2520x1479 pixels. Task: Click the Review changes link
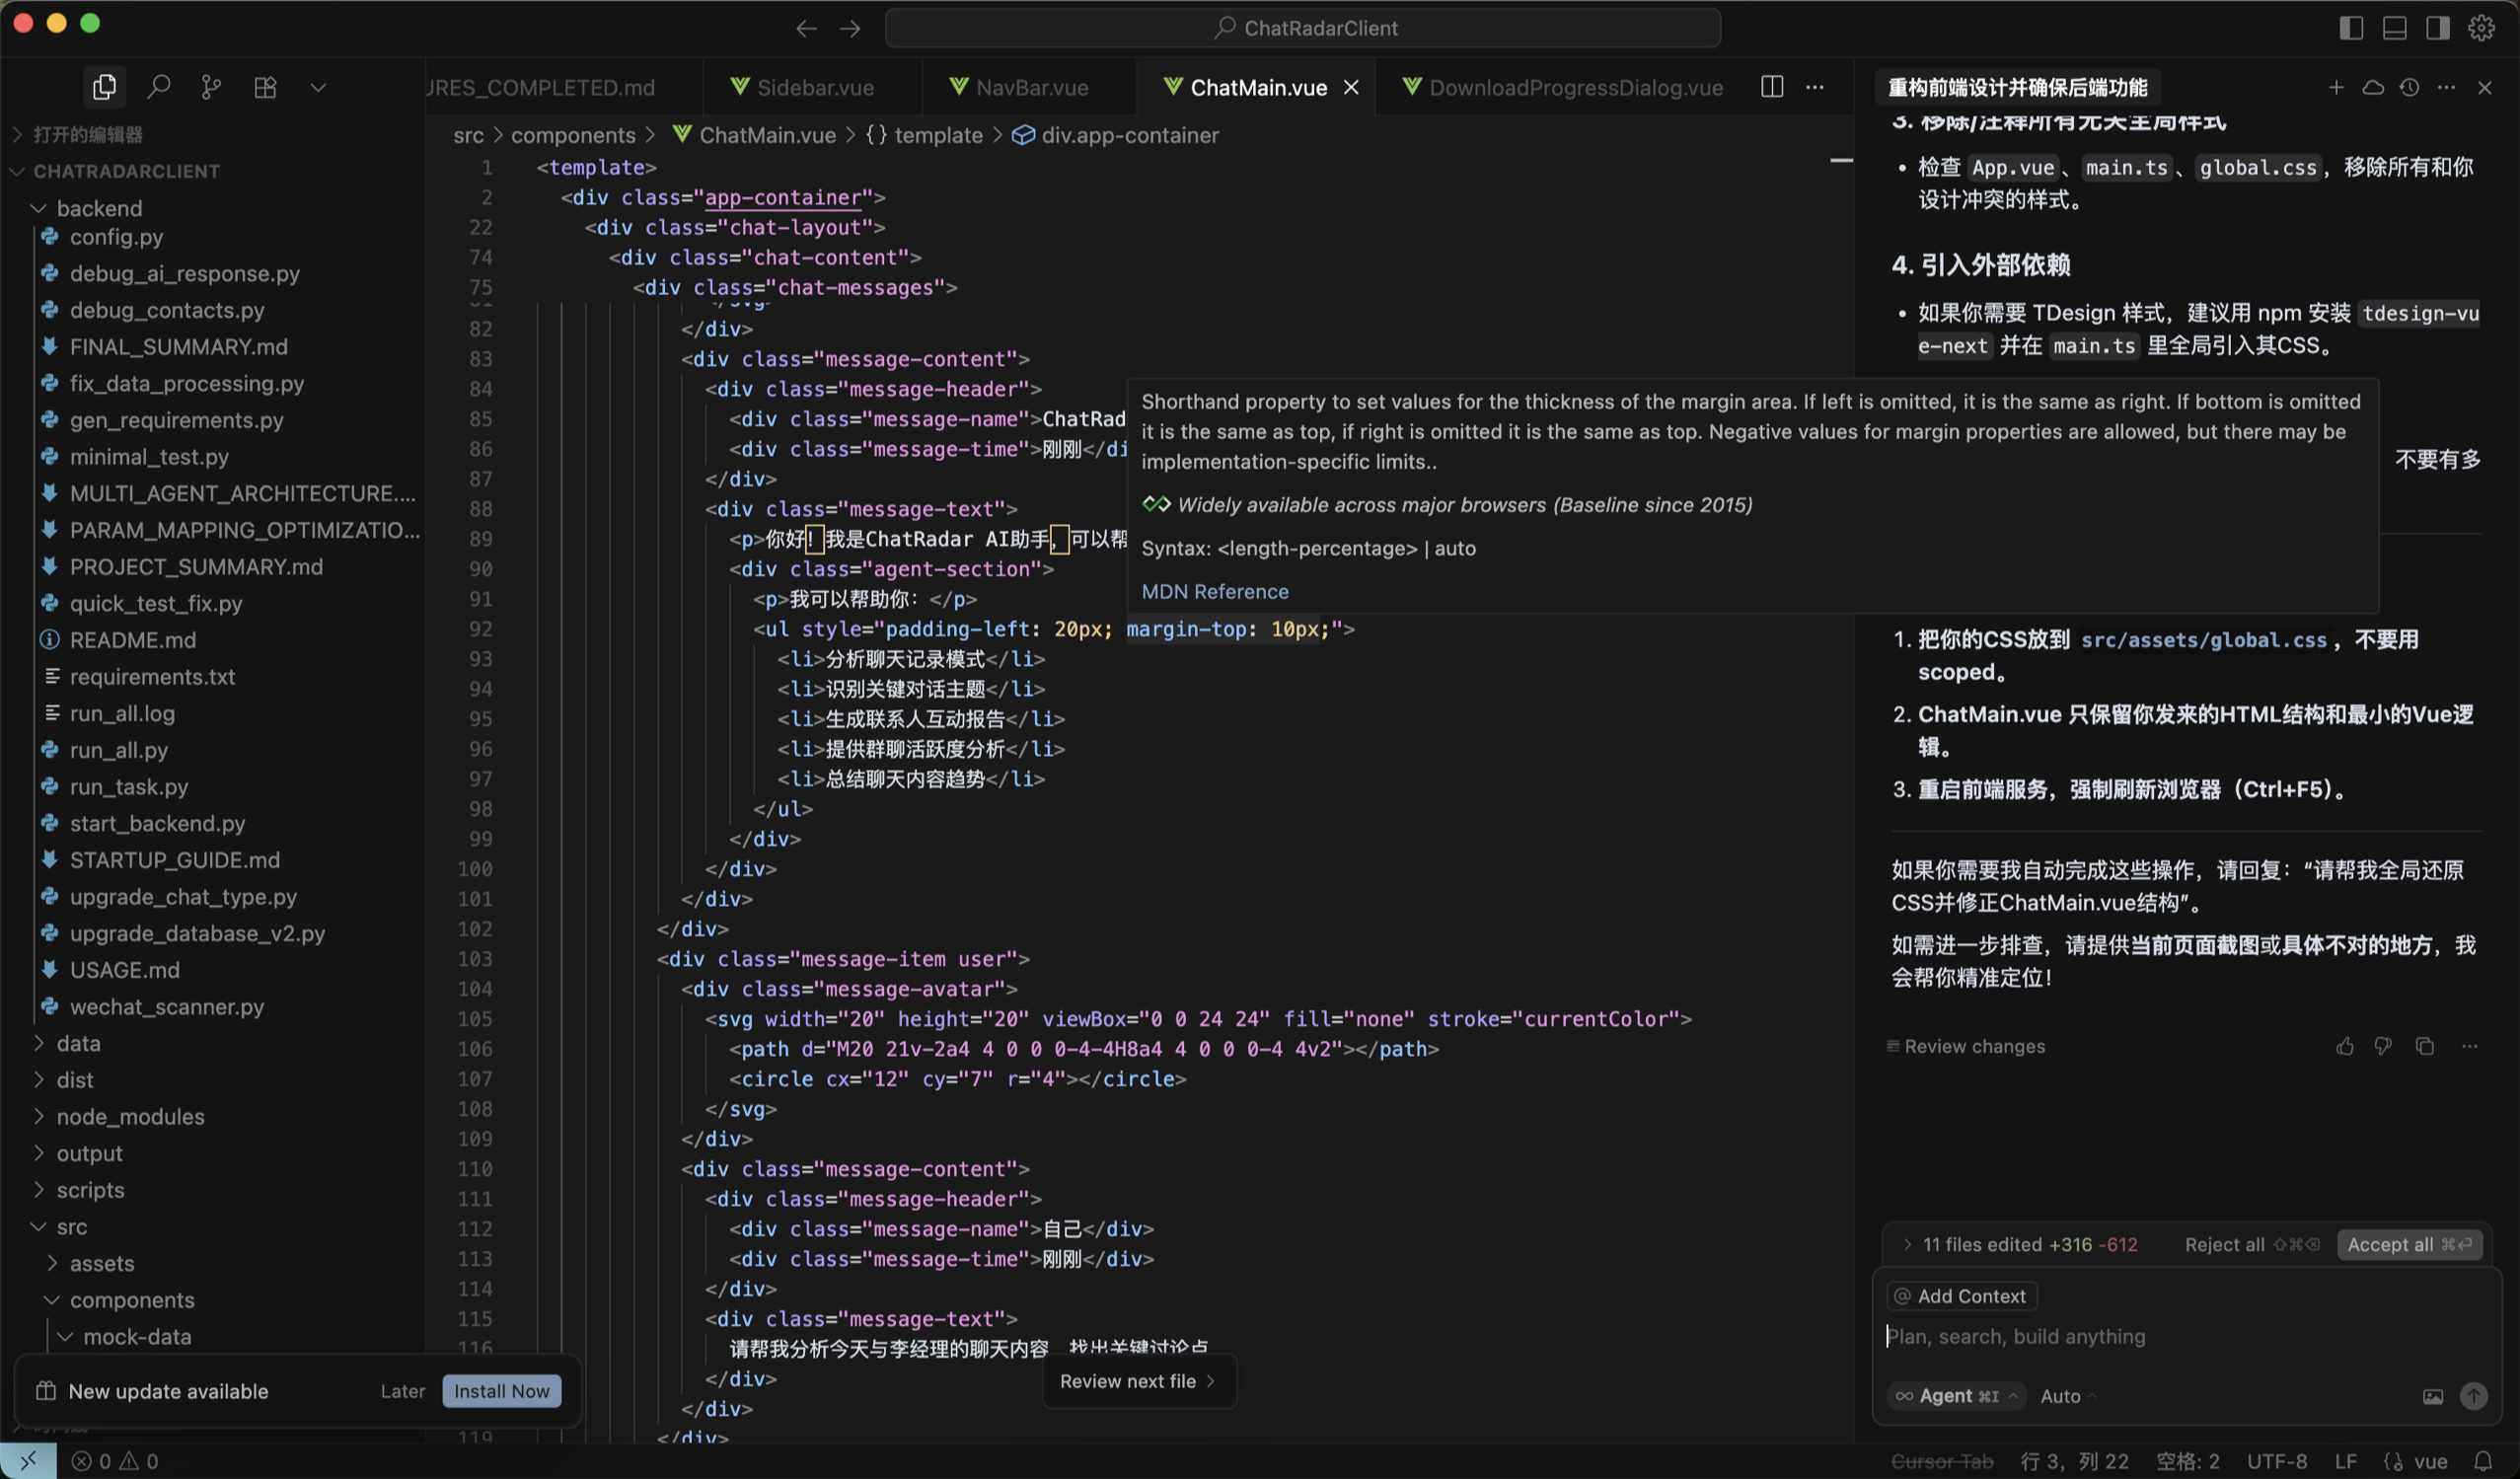click(1965, 1046)
